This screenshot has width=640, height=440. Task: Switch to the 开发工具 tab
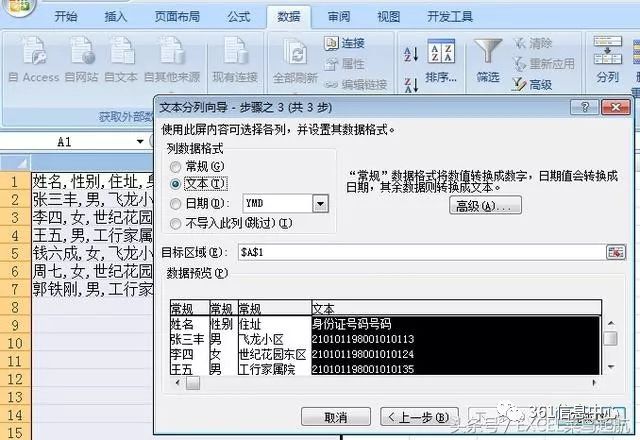450,16
